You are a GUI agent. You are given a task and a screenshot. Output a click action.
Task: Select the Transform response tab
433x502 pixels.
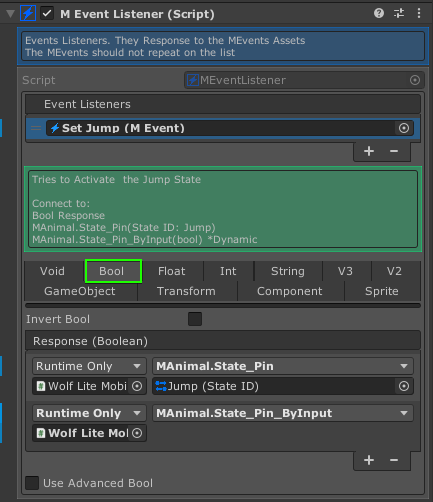[x=186, y=291]
